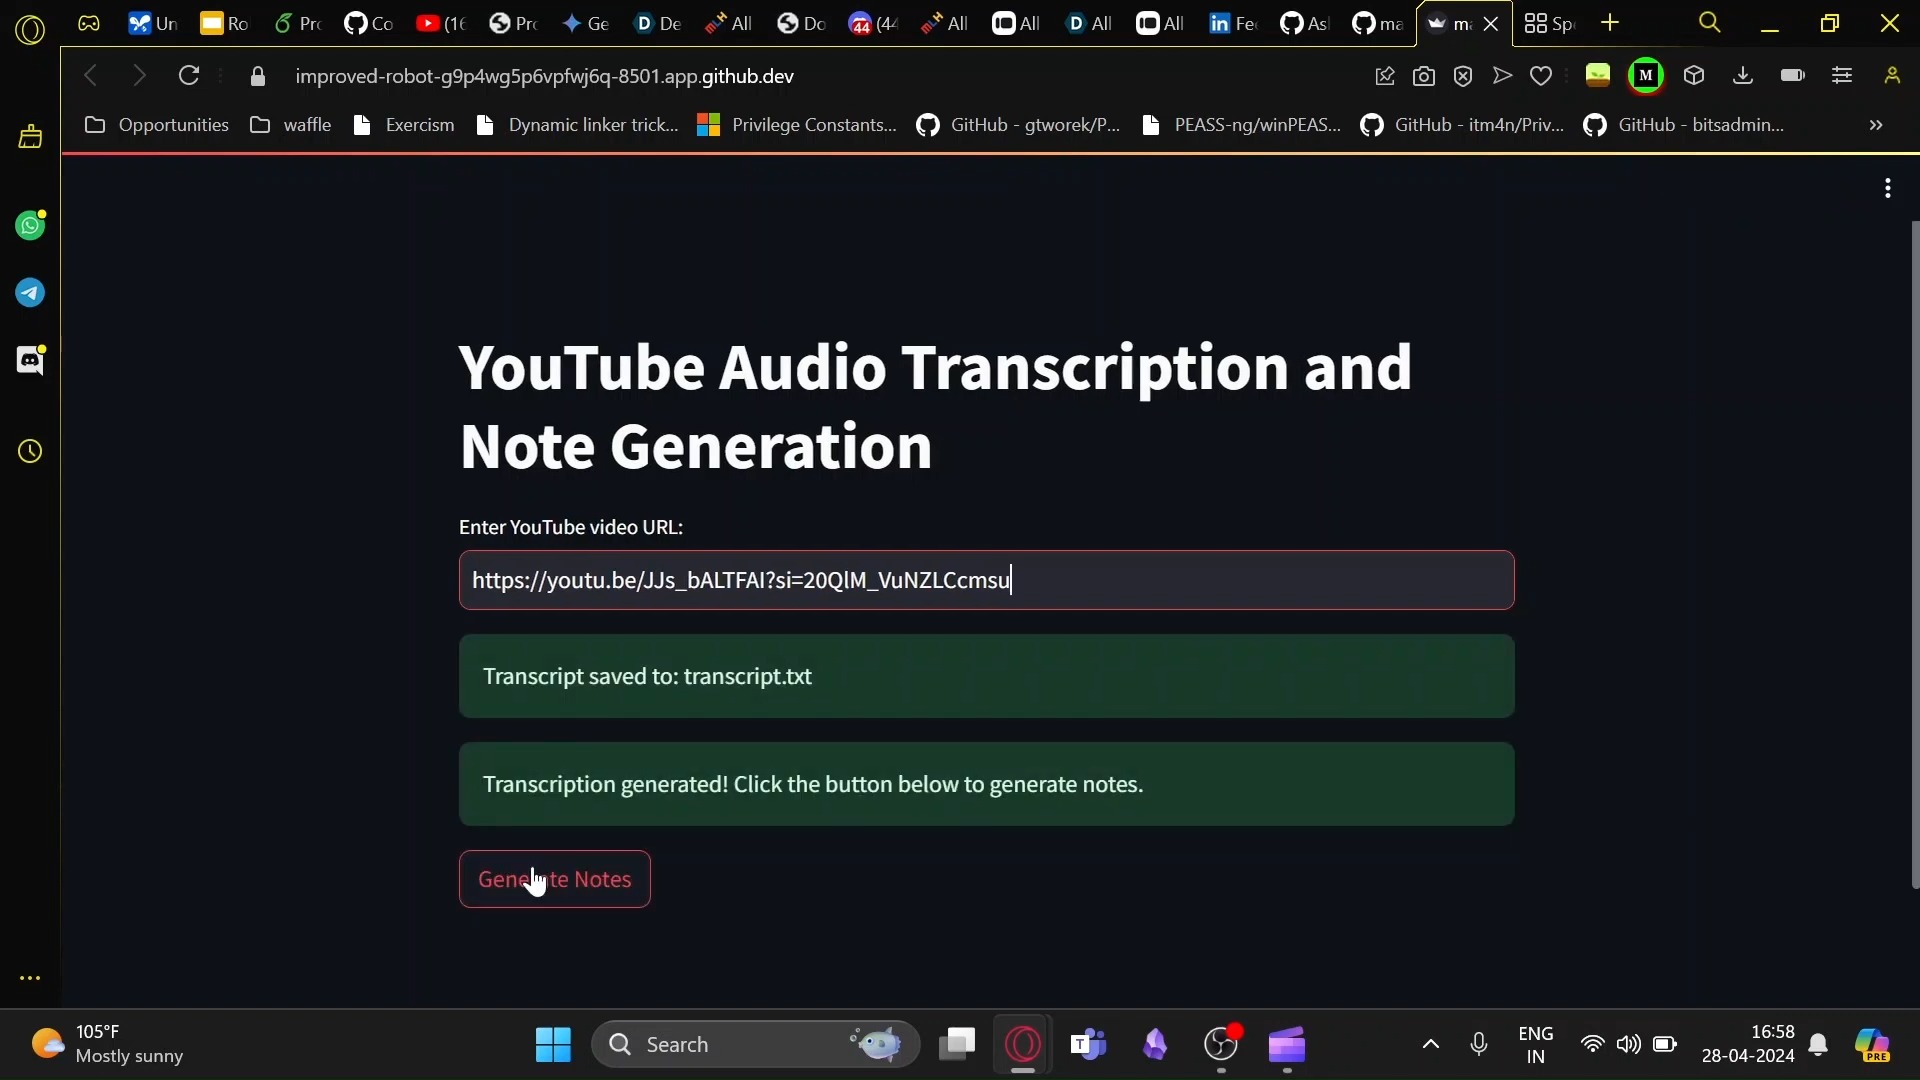Viewport: 1920px width, 1080px height.
Task: Show hidden system tray icons
Action: [1431, 1045]
